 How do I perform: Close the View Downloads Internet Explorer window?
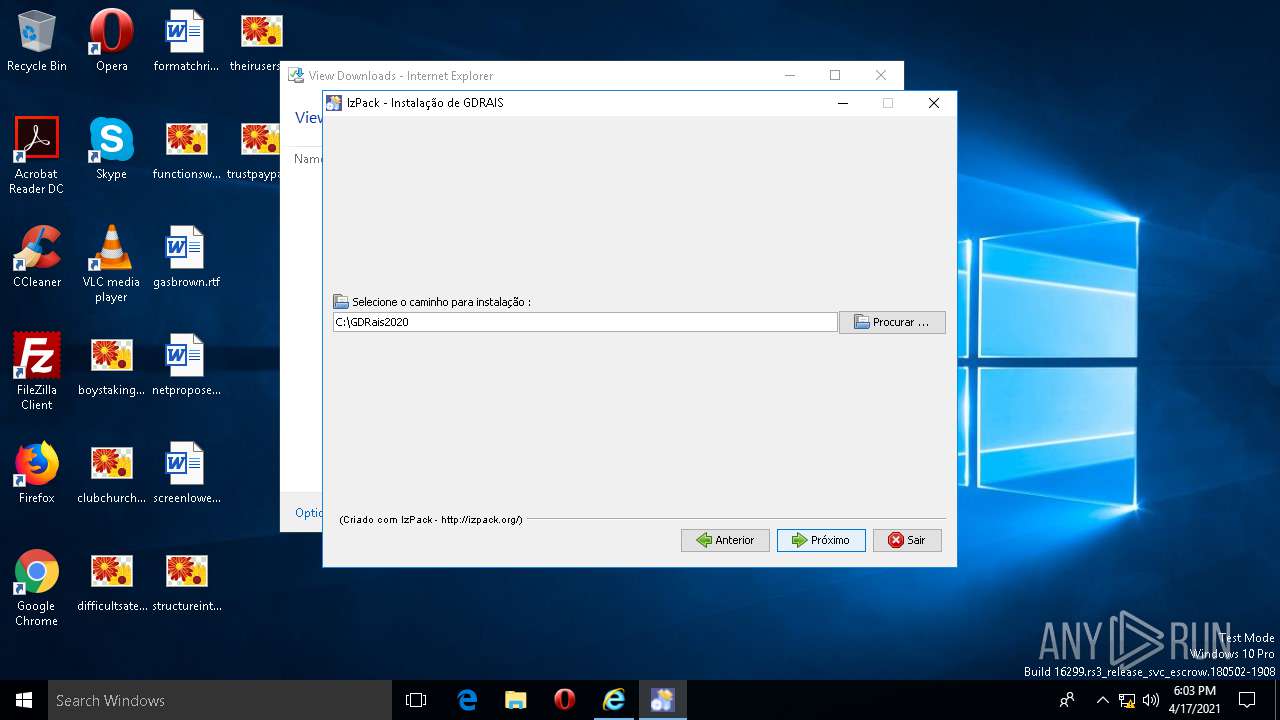(880, 75)
